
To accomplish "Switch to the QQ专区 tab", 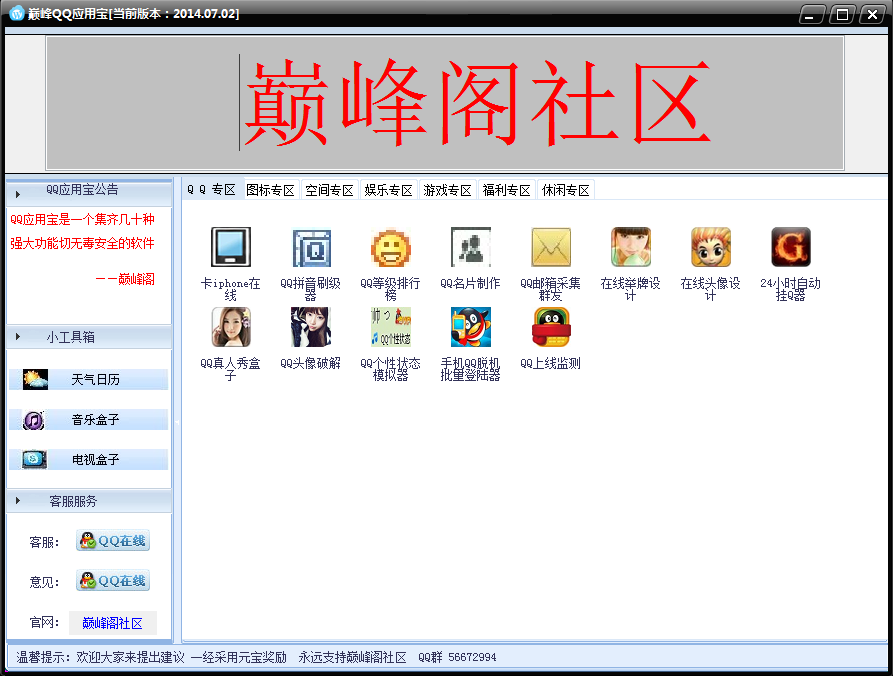I will click(211, 190).
